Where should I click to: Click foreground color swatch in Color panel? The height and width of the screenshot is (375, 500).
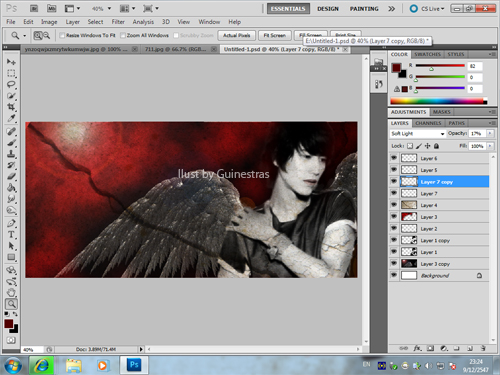(x=396, y=68)
